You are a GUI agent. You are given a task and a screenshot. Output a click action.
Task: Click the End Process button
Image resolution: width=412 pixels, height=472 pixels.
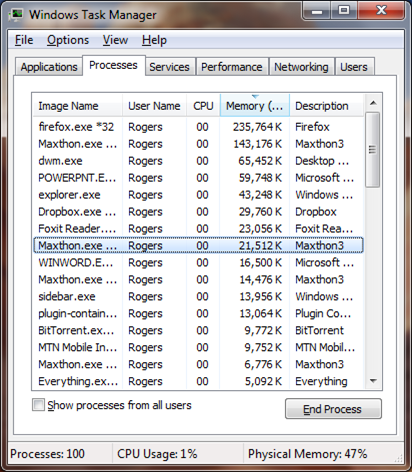pos(333,409)
